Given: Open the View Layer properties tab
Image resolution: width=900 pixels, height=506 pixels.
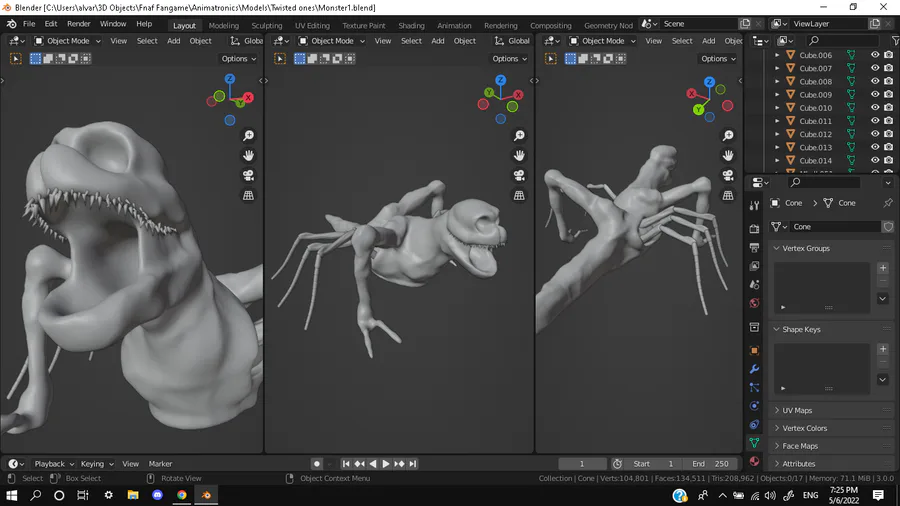Looking at the screenshot, I should [754, 266].
